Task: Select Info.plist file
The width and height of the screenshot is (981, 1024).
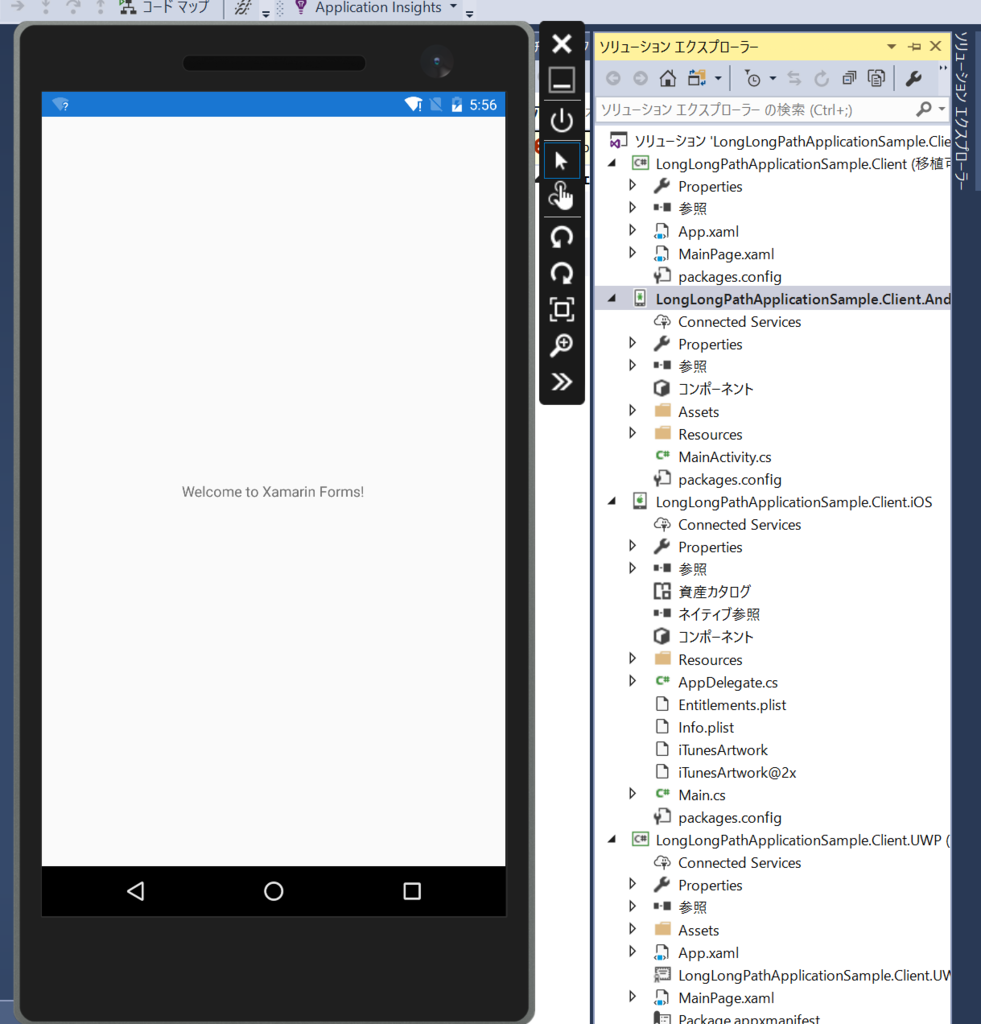Action: pyautogui.click(x=705, y=727)
